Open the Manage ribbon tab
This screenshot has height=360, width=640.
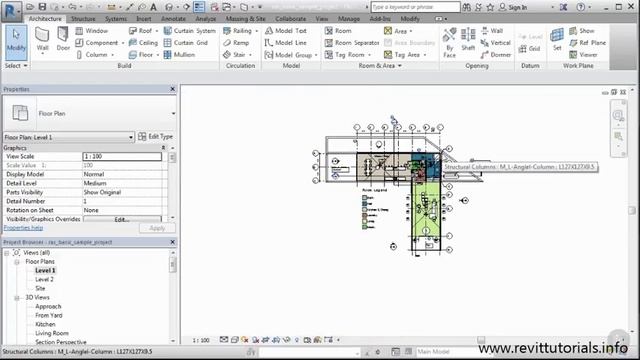(x=349, y=19)
